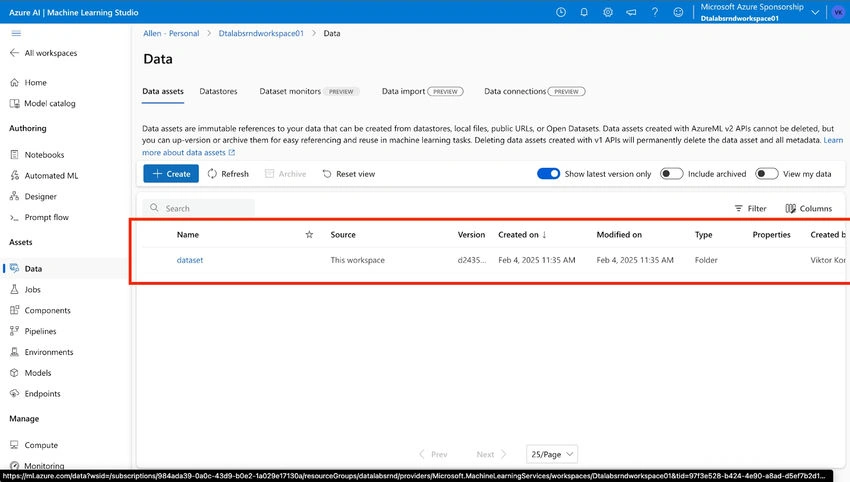Open Jobs section
The width and height of the screenshot is (850, 482).
25,290
